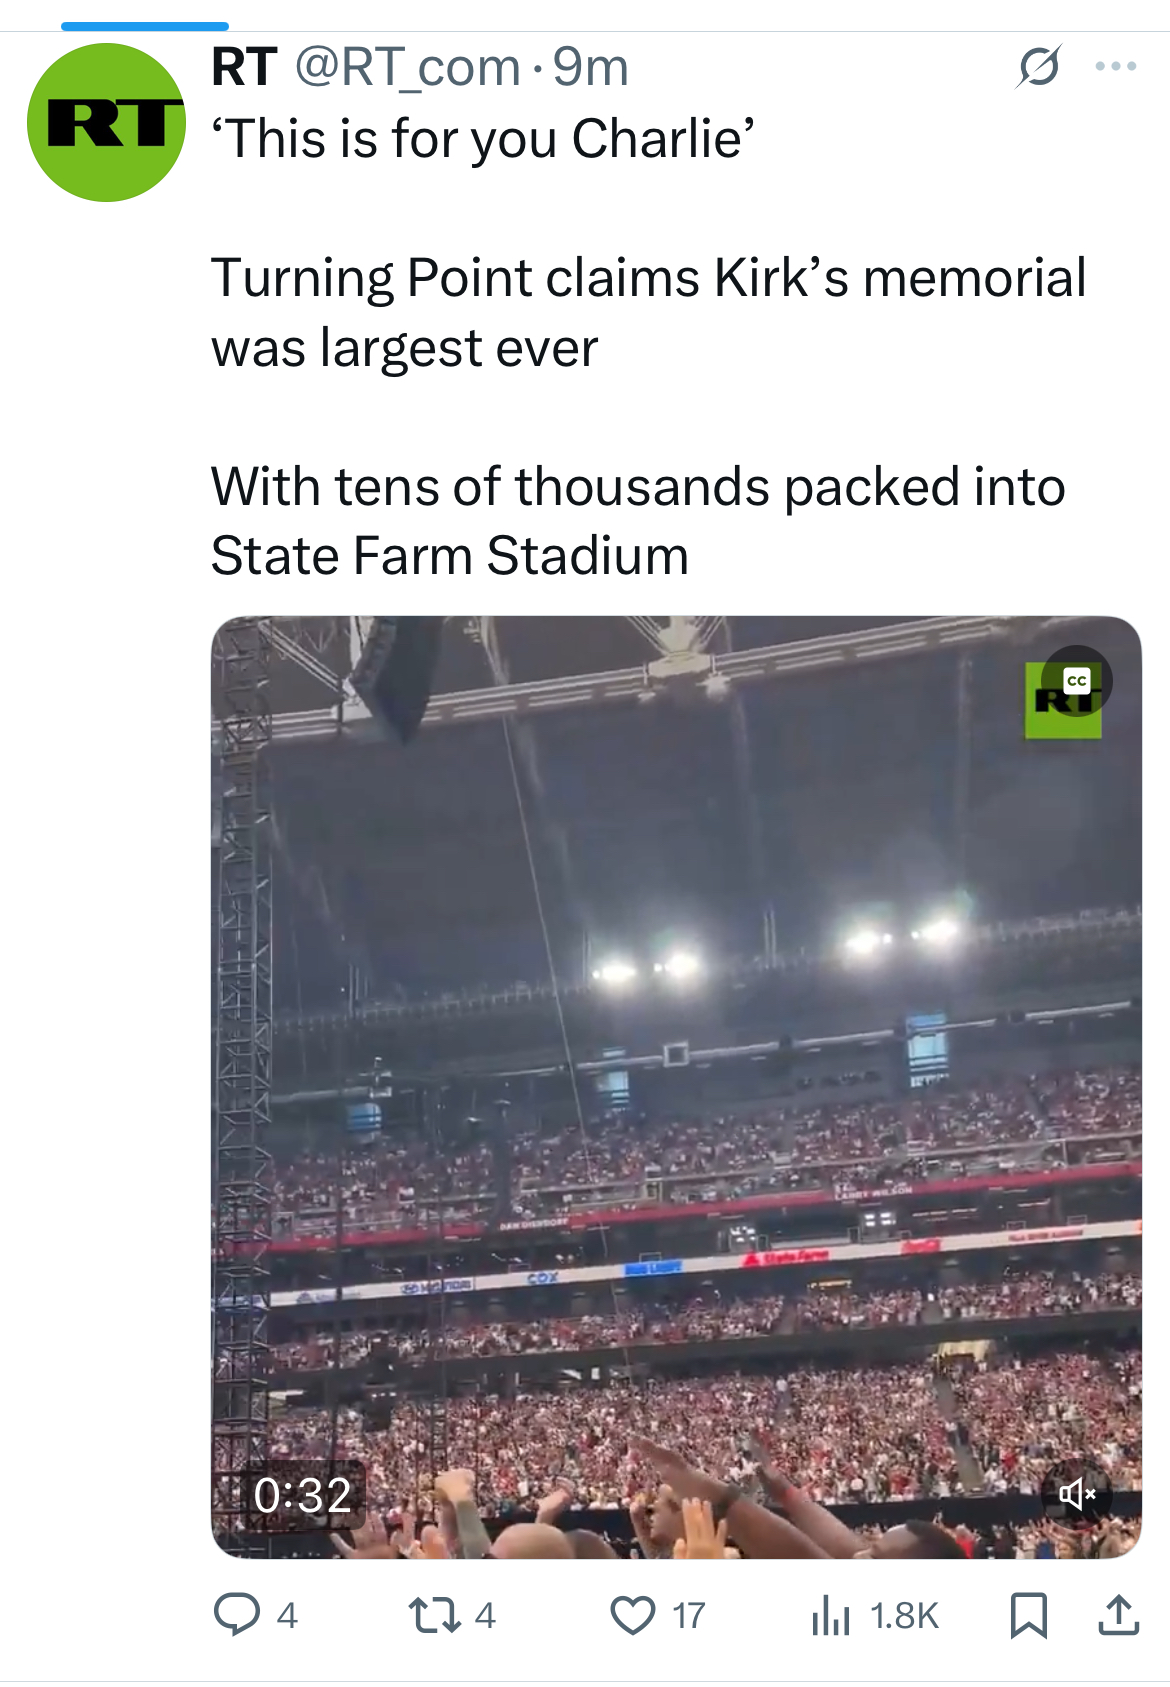This screenshot has width=1170, height=1687.
Task: Toggle closed captions CC on video
Action: click(1076, 681)
